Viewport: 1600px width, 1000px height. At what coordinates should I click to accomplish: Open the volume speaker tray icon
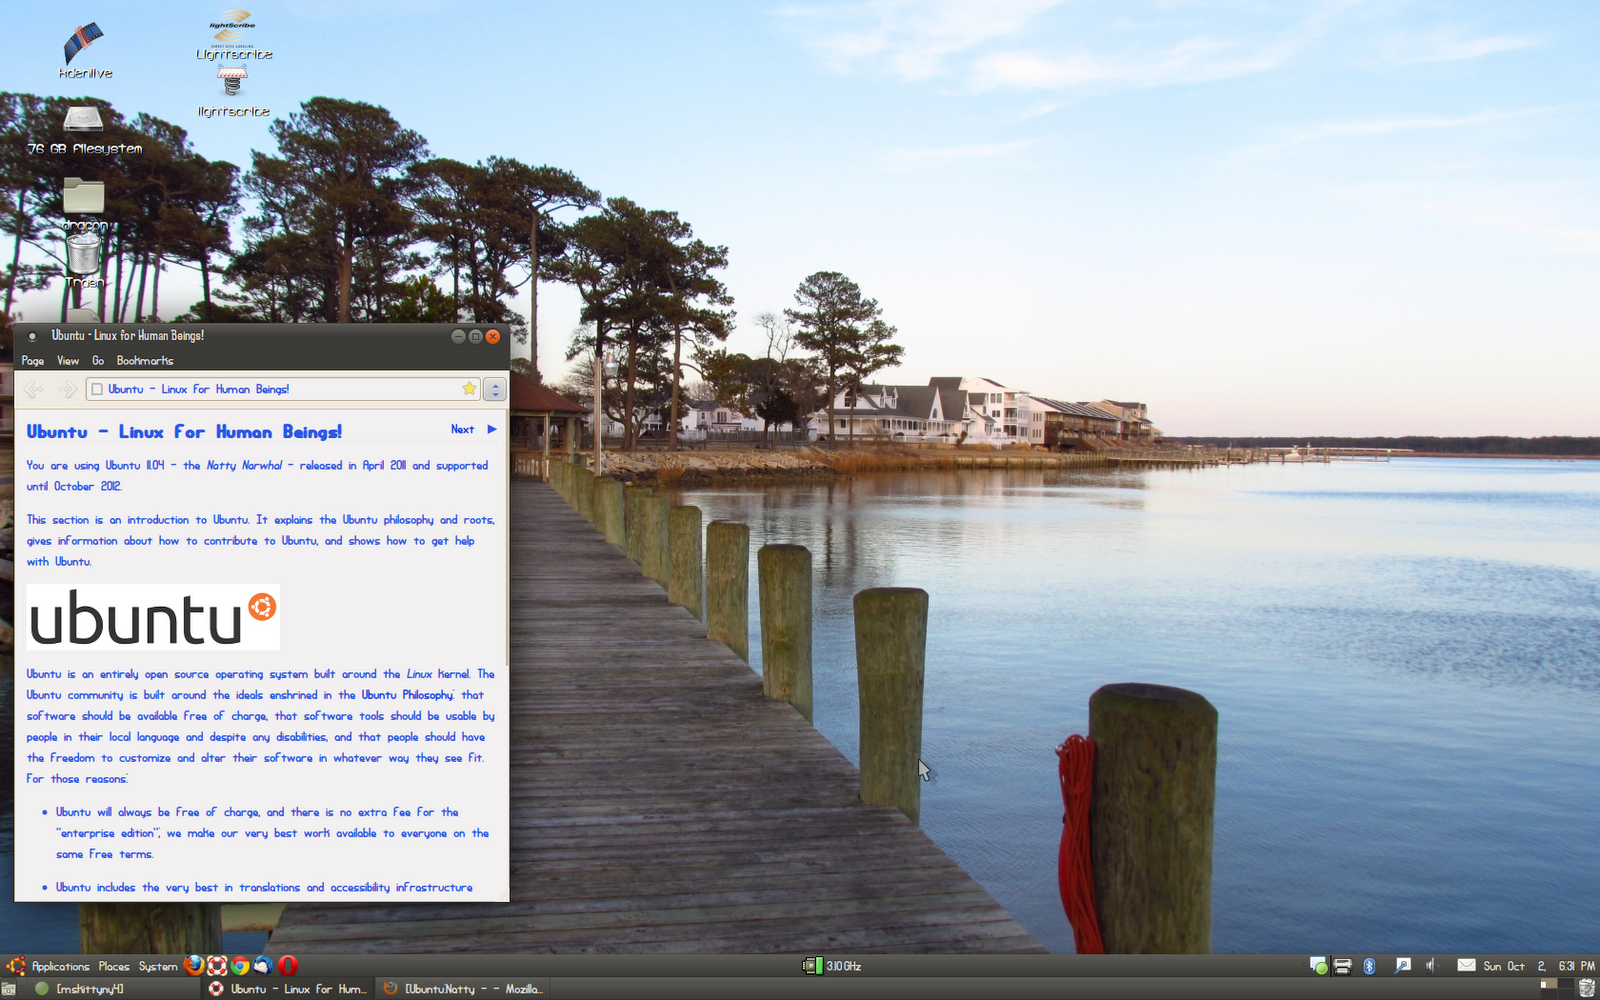1431,965
